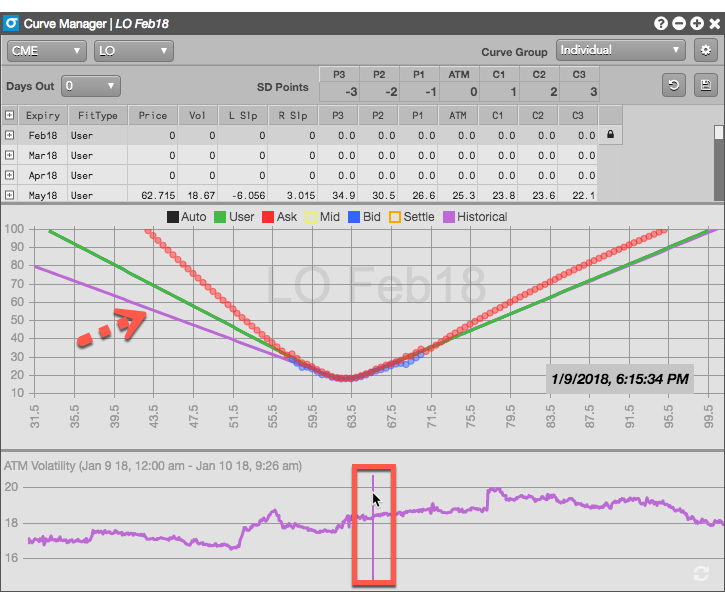Click the help question mark icon
The width and height of the screenshot is (725, 603).
click(661, 22)
